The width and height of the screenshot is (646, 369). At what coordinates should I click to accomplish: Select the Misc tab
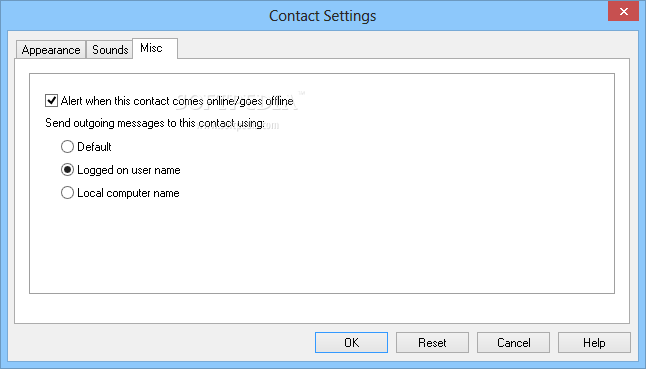(155, 48)
